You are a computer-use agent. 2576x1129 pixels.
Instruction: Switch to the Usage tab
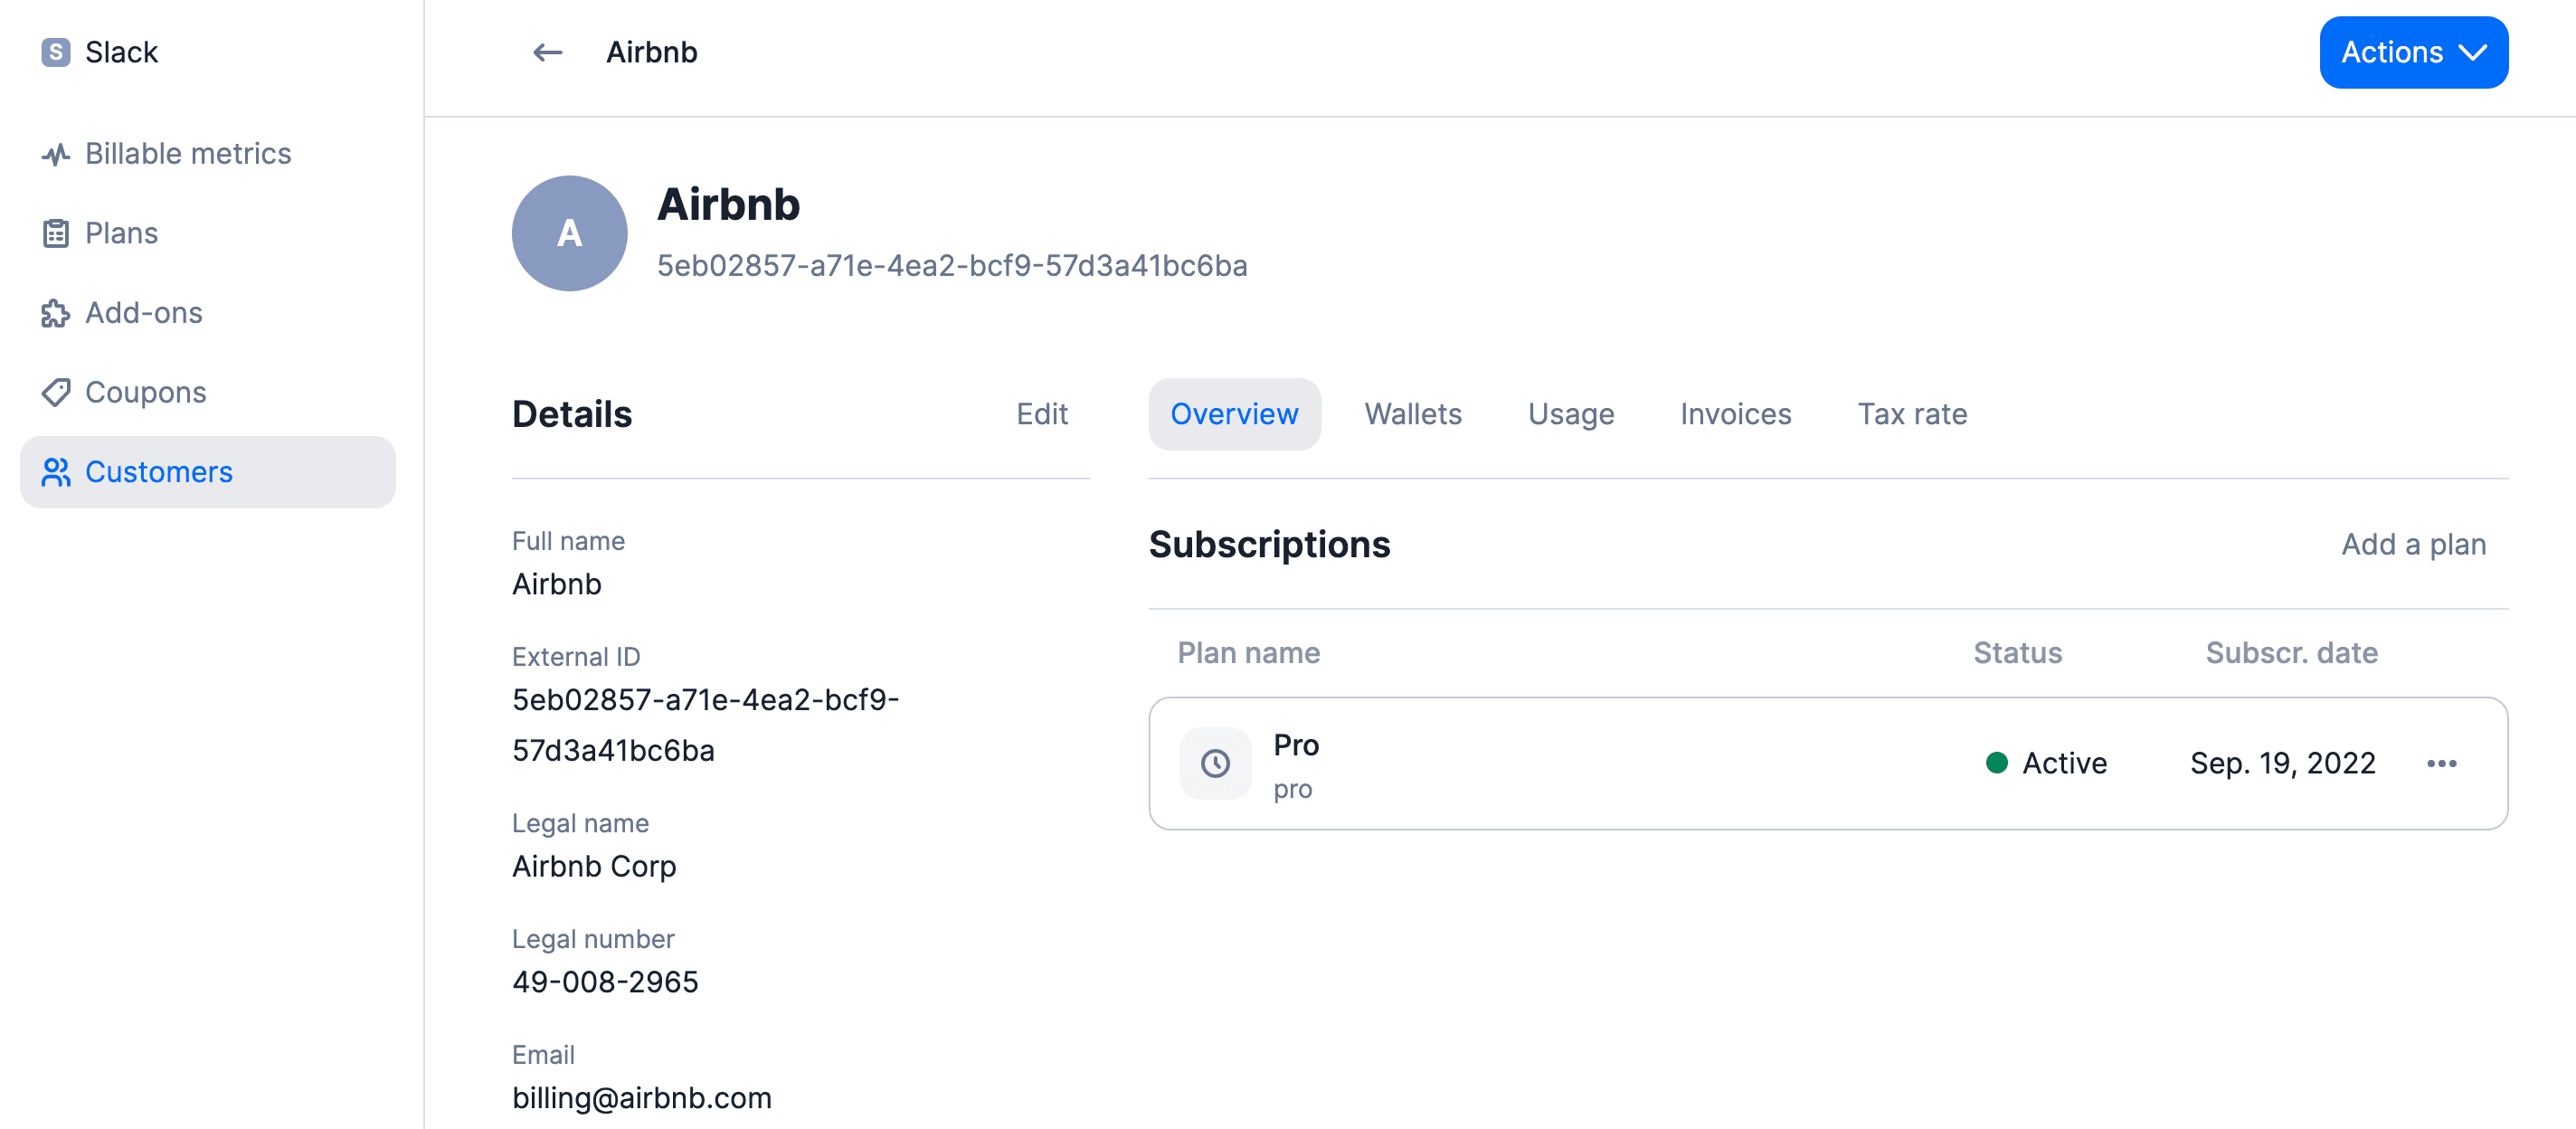tap(1570, 413)
